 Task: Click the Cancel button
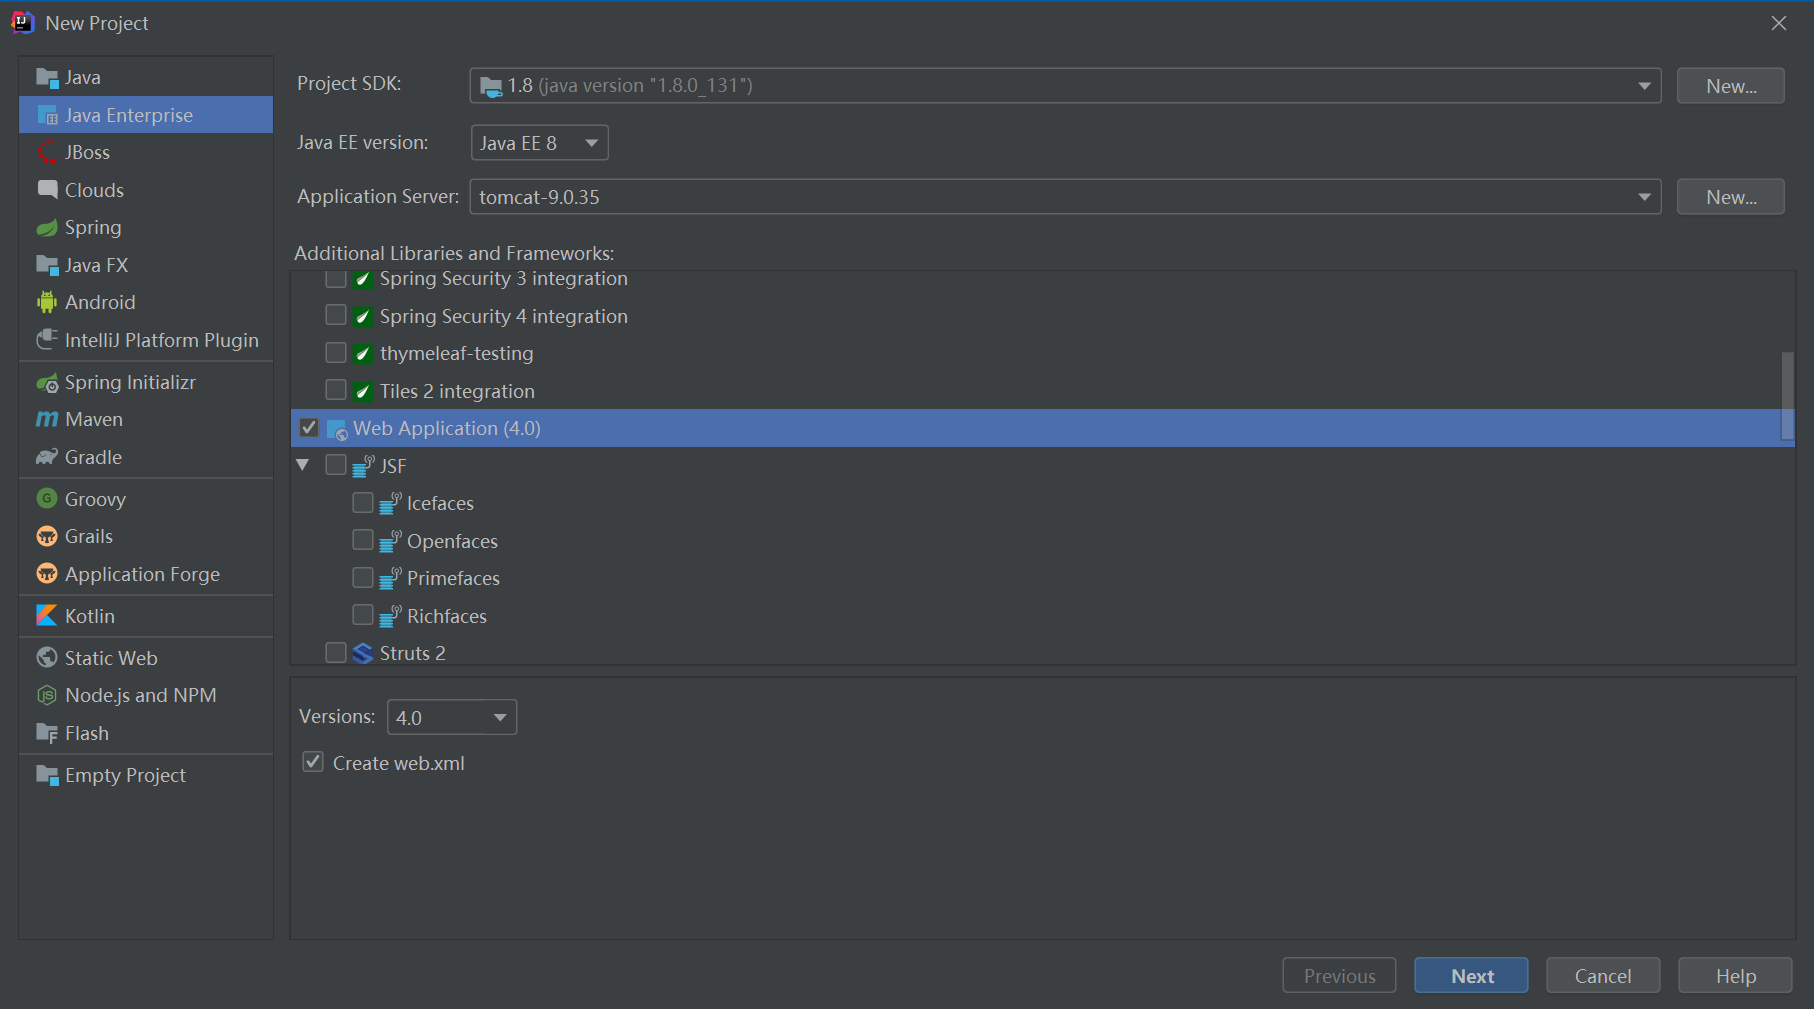coord(1603,976)
